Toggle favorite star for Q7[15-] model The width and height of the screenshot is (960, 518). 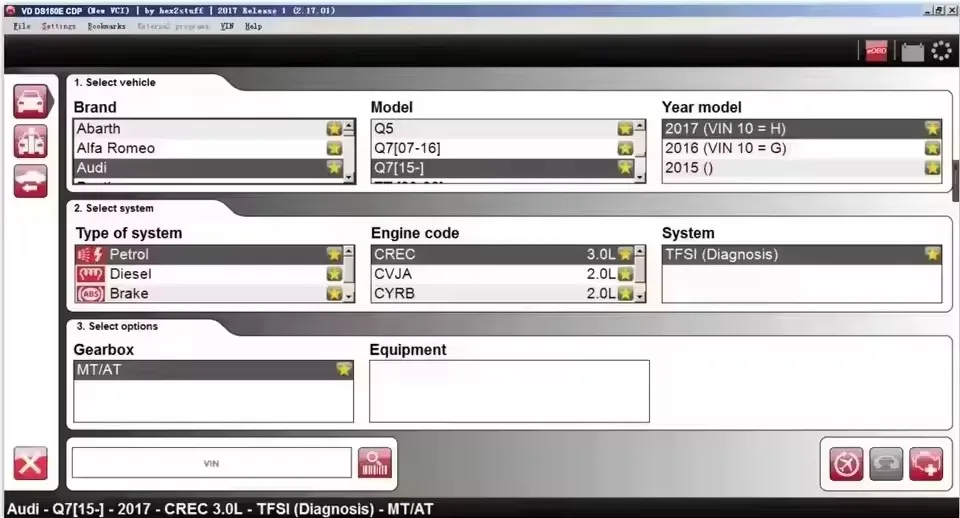pyautogui.click(x=625, y=167)
